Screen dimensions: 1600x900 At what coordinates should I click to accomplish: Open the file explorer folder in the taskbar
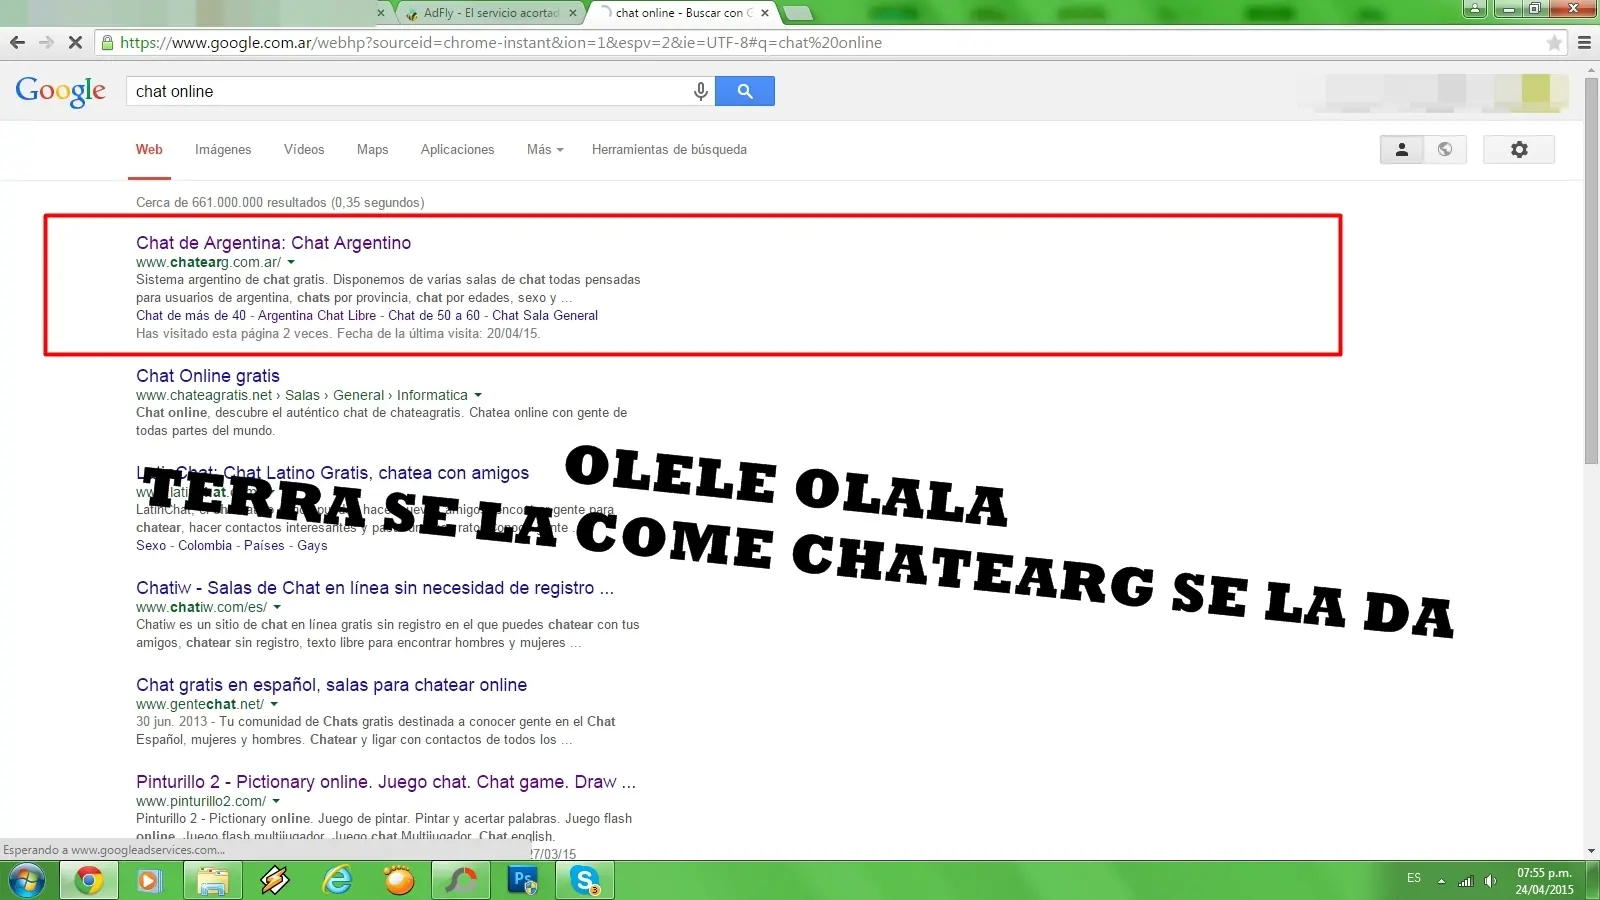[212, 881]
